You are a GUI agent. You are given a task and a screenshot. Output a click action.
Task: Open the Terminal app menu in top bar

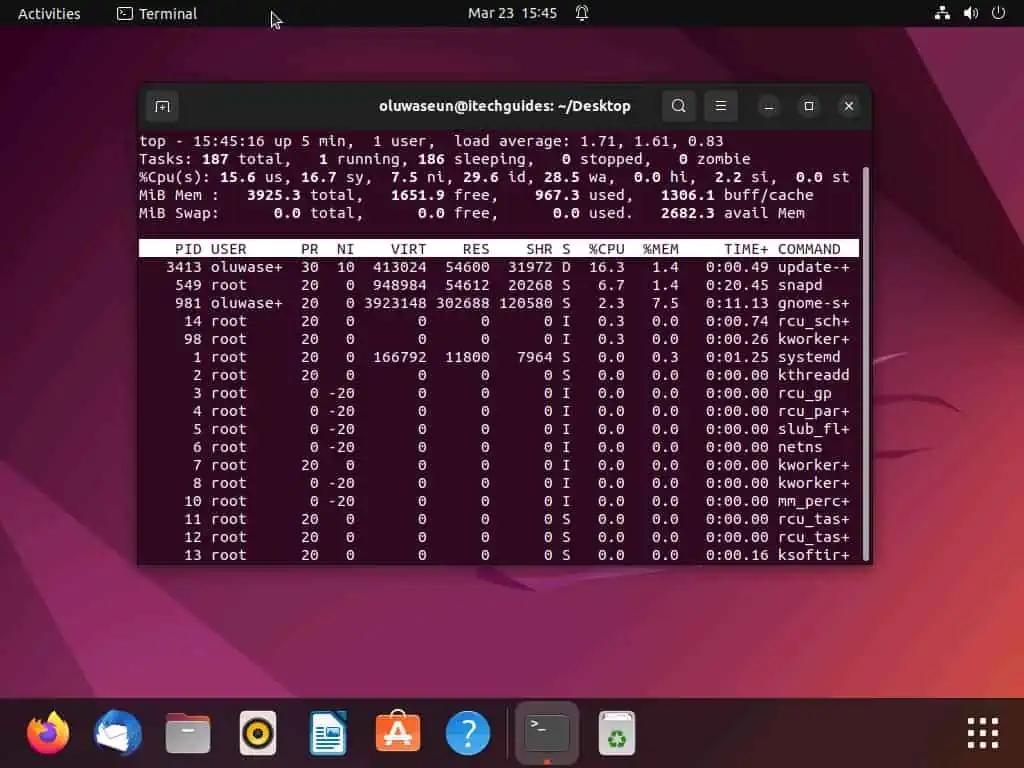coord(157,13)
